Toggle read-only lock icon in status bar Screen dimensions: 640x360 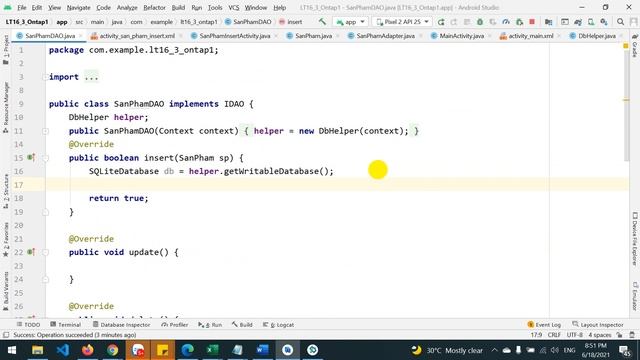click(x=620, y=335)
